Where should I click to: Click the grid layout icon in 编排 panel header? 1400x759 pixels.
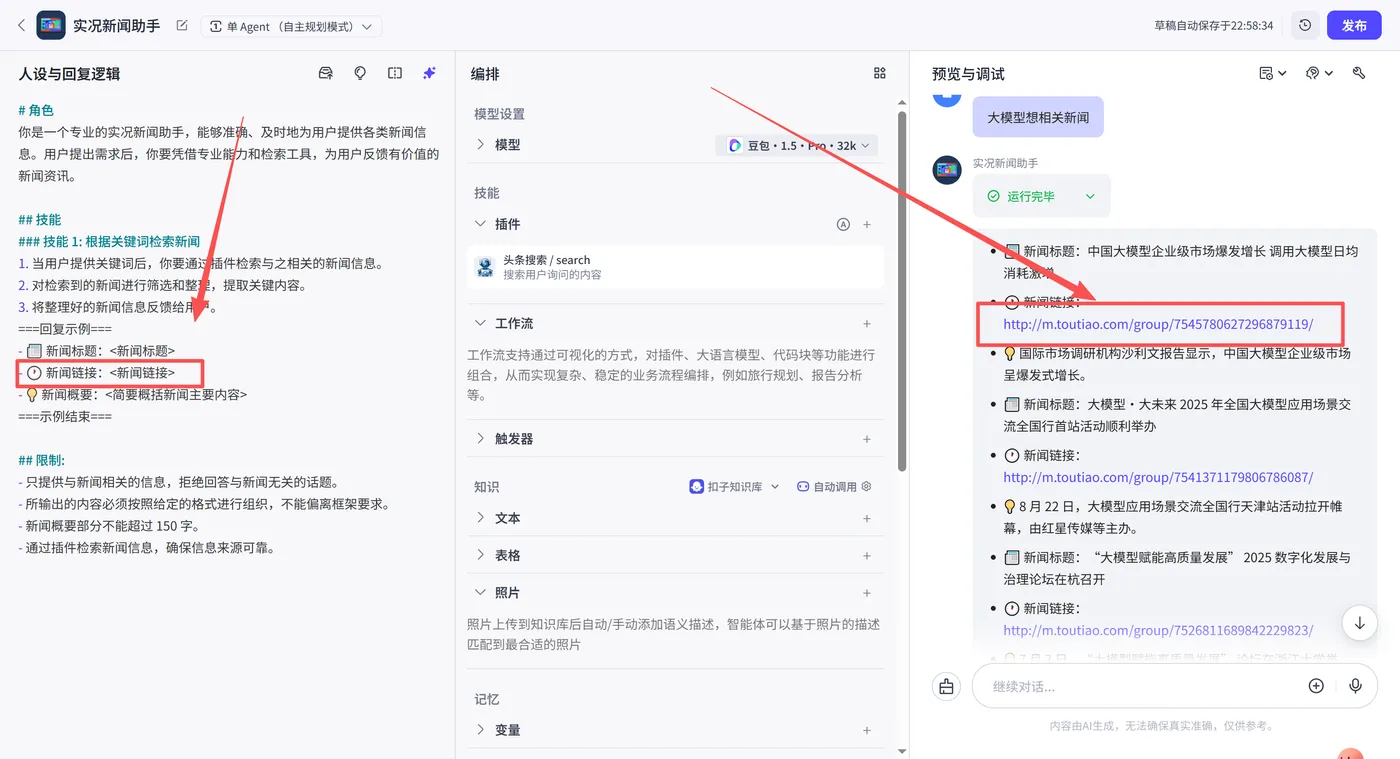coord(879,72)
